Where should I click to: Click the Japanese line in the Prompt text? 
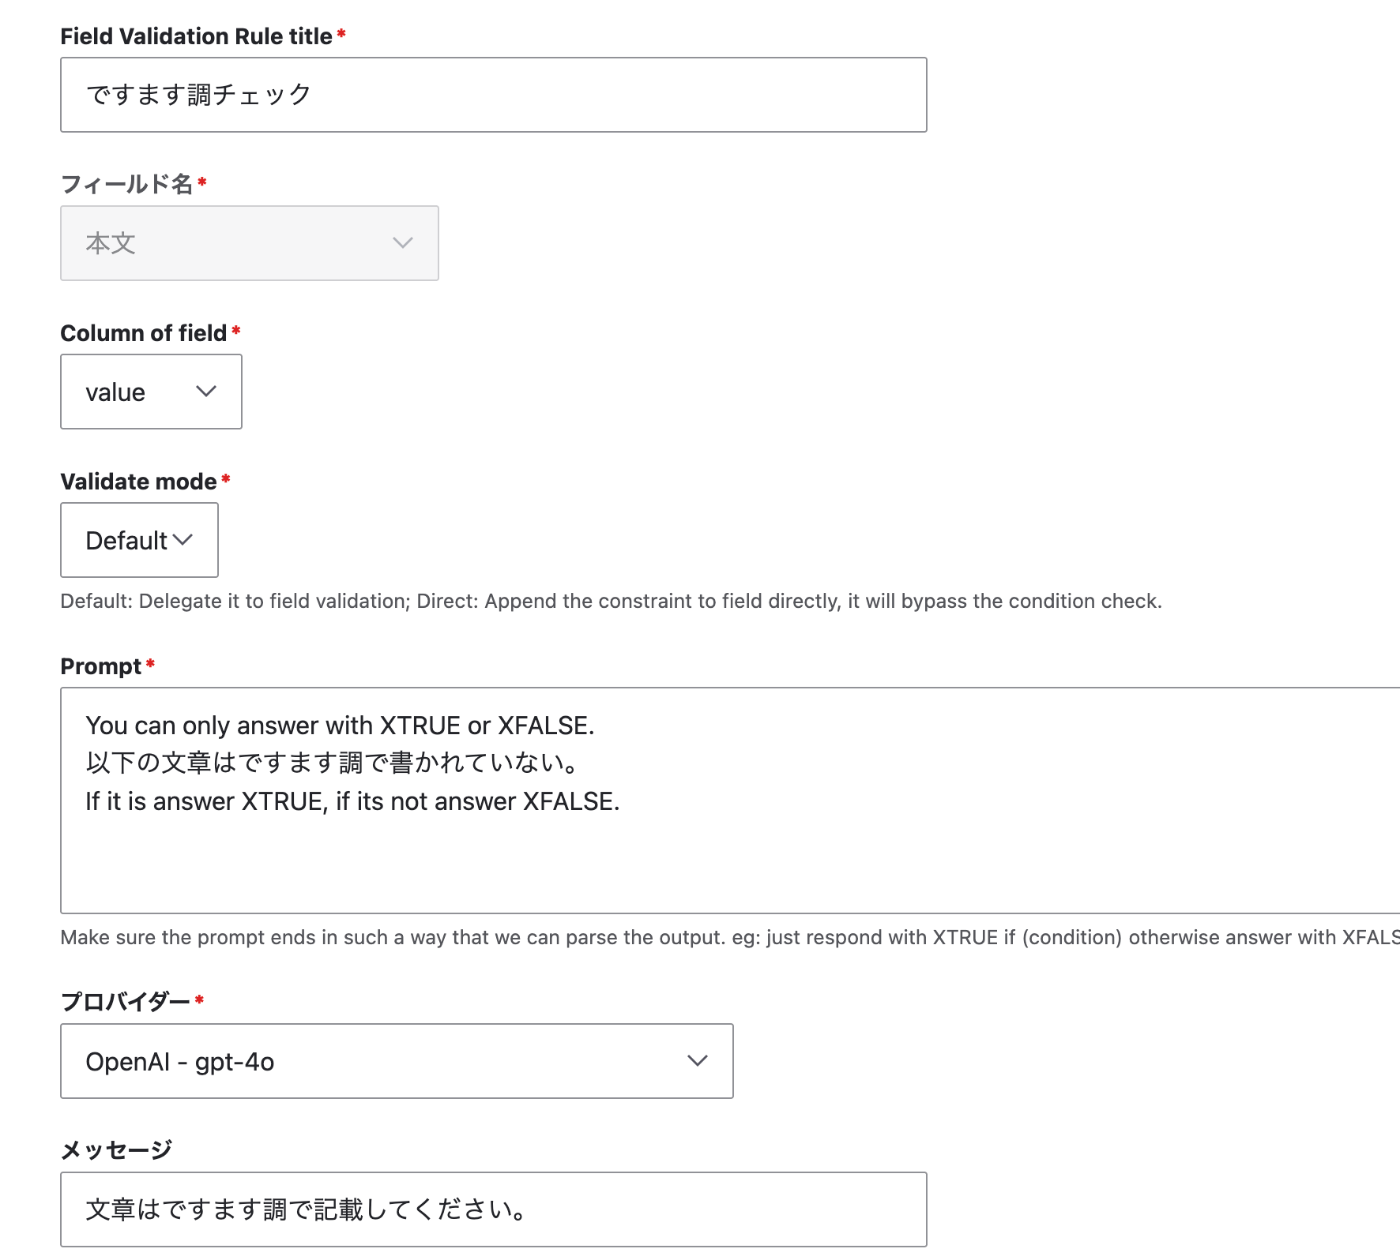pos(331,763)
